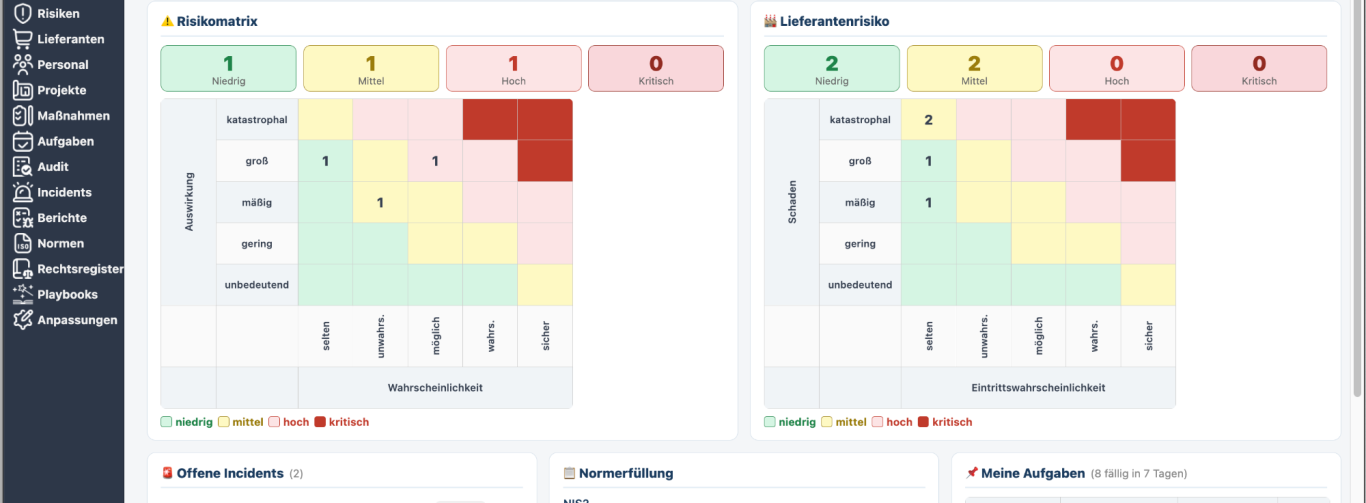This screenshot has height=503, width=1366.
Task: Click the Hoch counter in Risikomatrix
Action: 513,68
